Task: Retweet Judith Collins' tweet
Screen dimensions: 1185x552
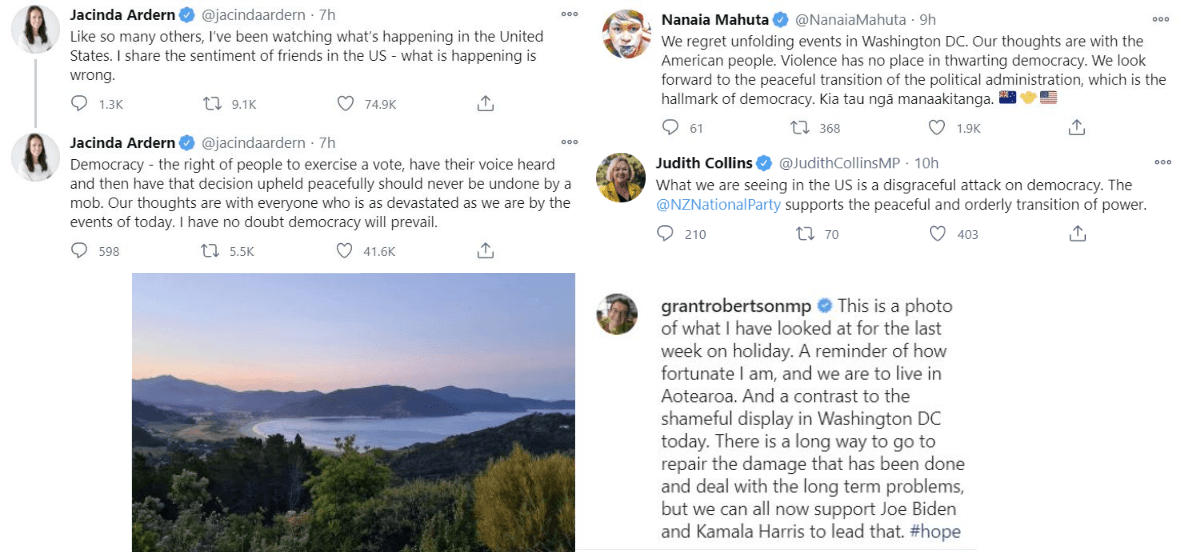Action: tap(803, 233)
